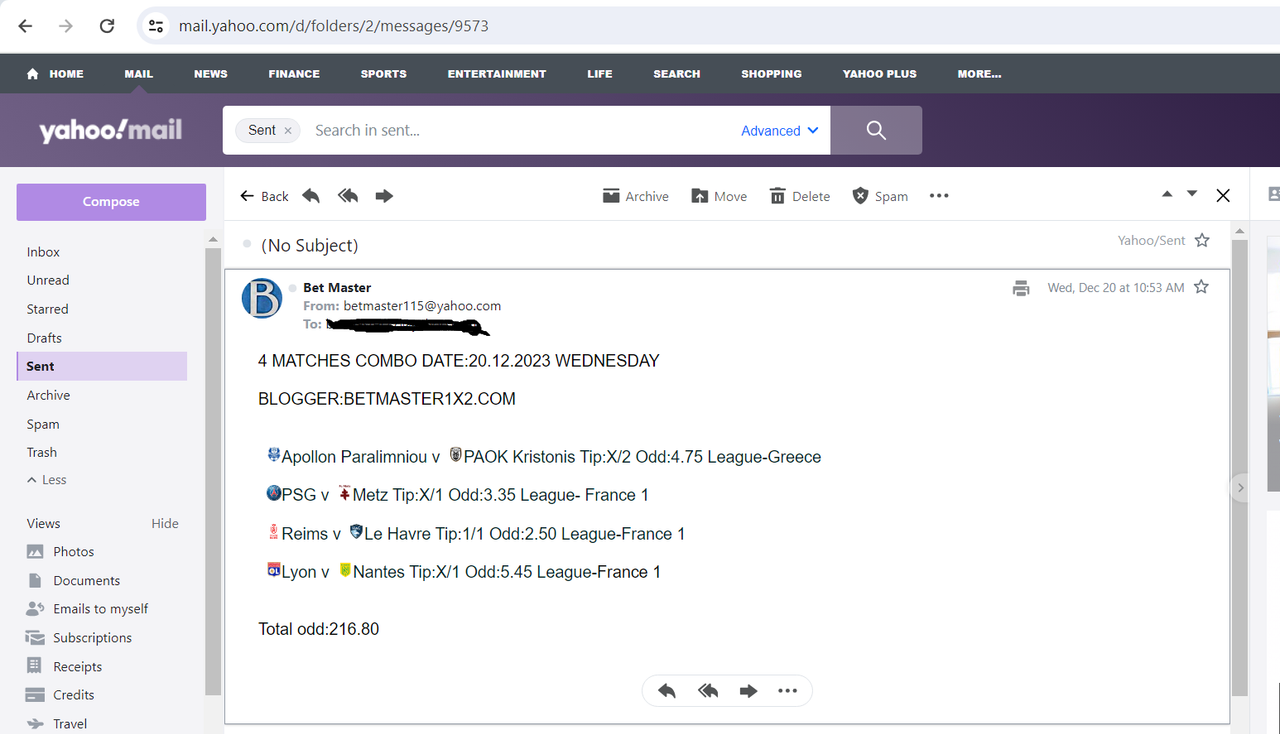The image size is (1280, 734).
Task: Open the Trash folder
Action: click(x=42, y=452)
